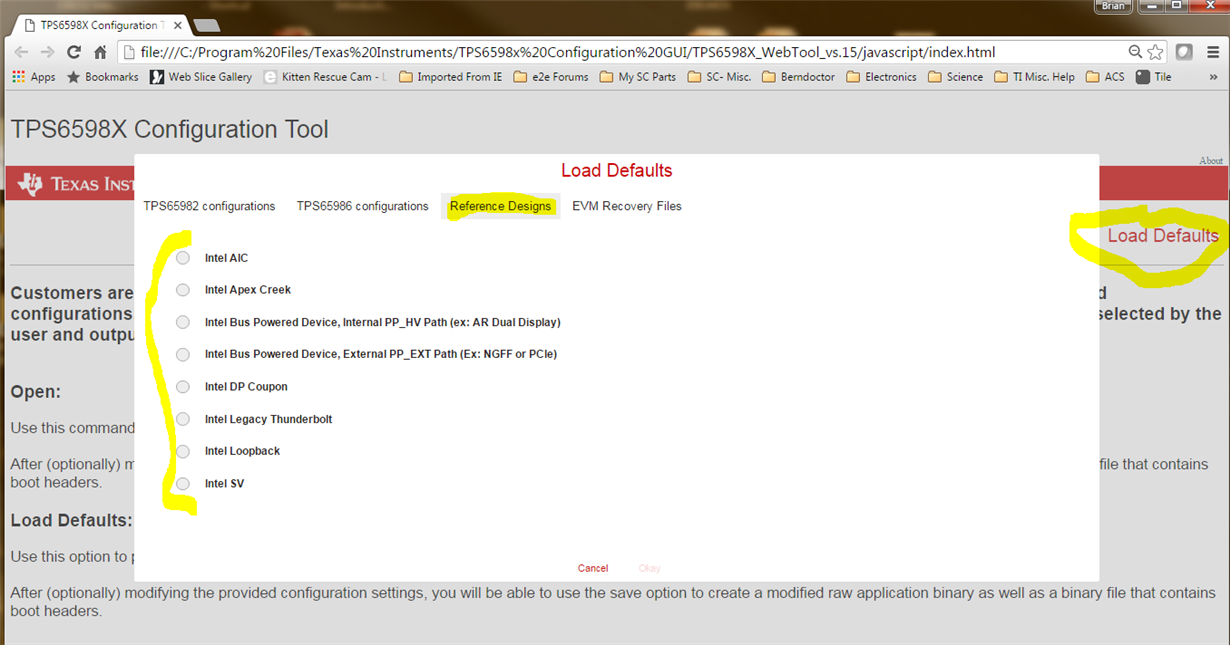Click the TPS6598X Configuration Tool heading
Image resolution: width=1230 pixels, height=645 pixels.
pos(169,129)
